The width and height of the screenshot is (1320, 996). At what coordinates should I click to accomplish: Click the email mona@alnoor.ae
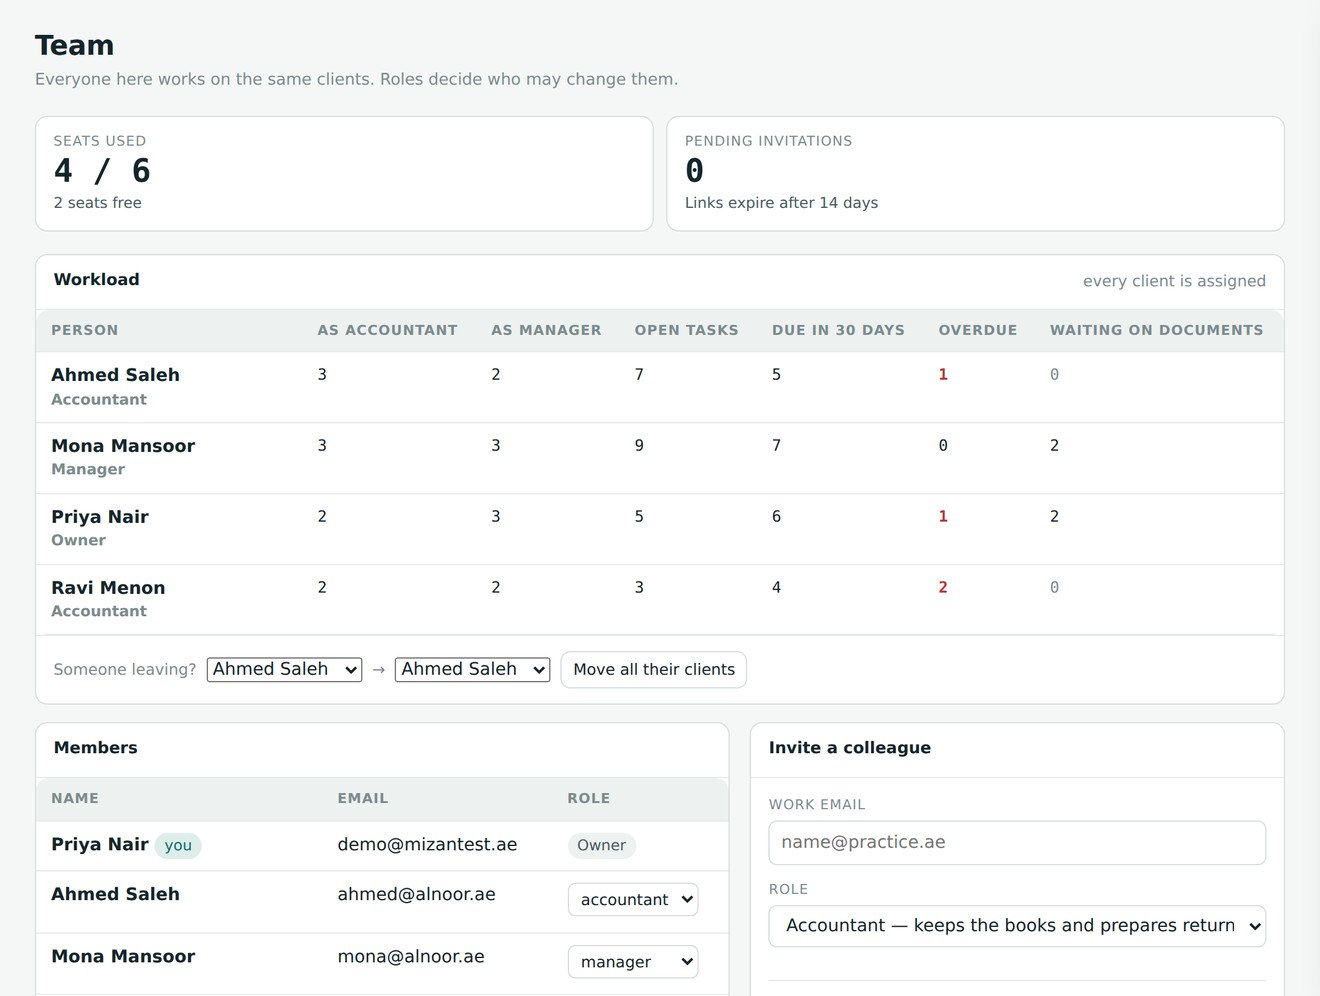click(x=411, y=956)
